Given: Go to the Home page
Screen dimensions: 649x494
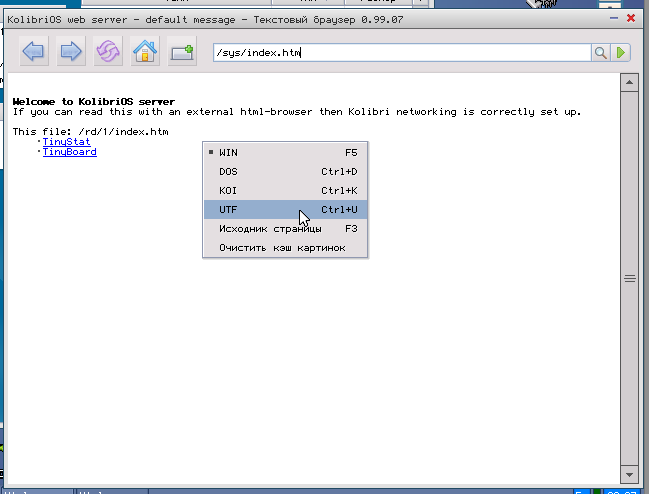Looking at the screenshot, I should click(x=145, y=52).
